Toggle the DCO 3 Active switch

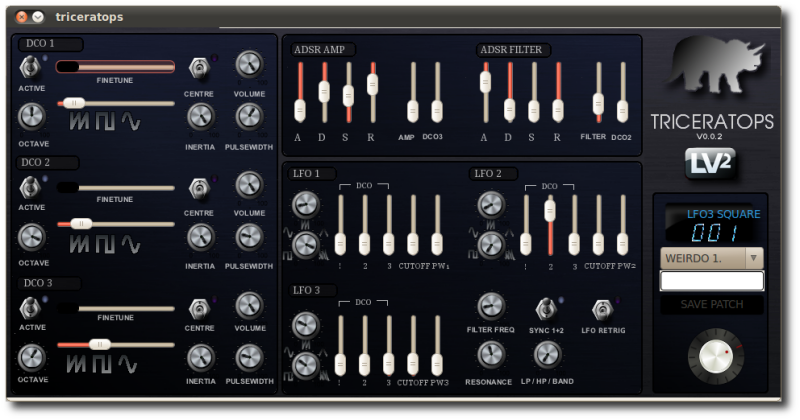30,308
